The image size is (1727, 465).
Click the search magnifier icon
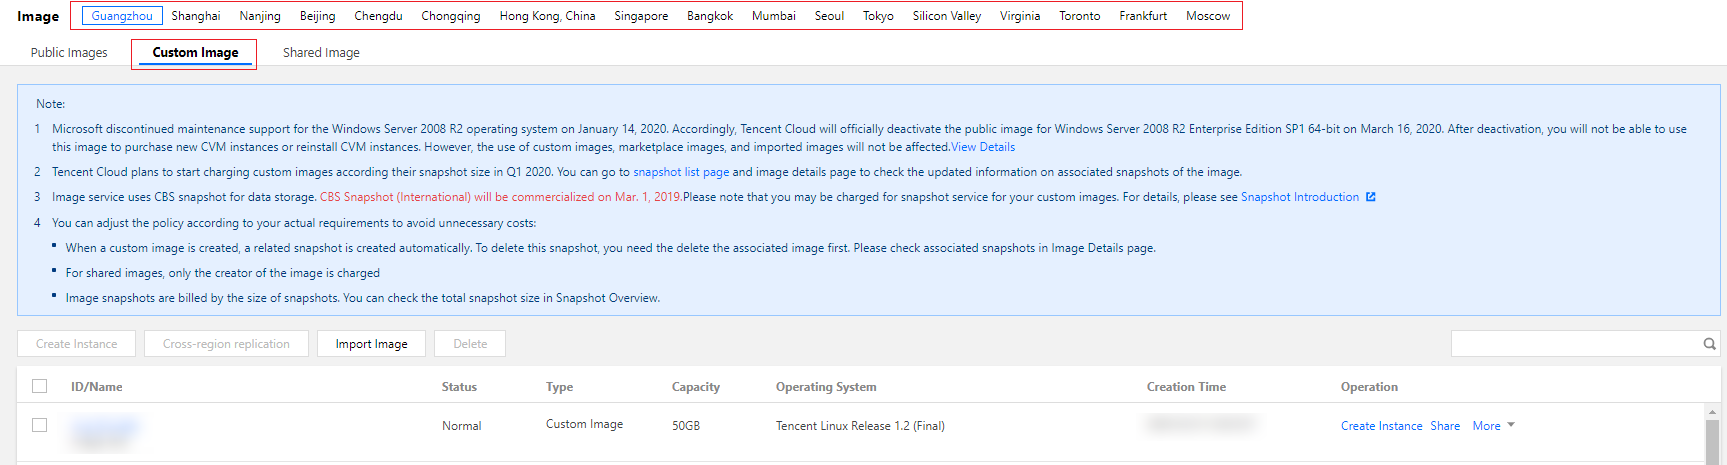(x=1709, y=344)
